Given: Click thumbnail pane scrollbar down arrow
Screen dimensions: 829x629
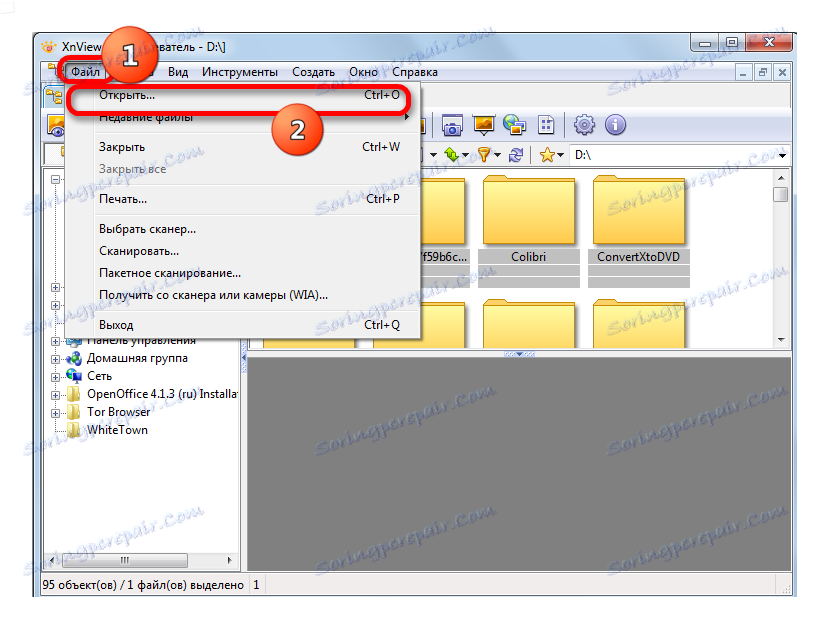Looking at the screenshot, I should (781, 340).
